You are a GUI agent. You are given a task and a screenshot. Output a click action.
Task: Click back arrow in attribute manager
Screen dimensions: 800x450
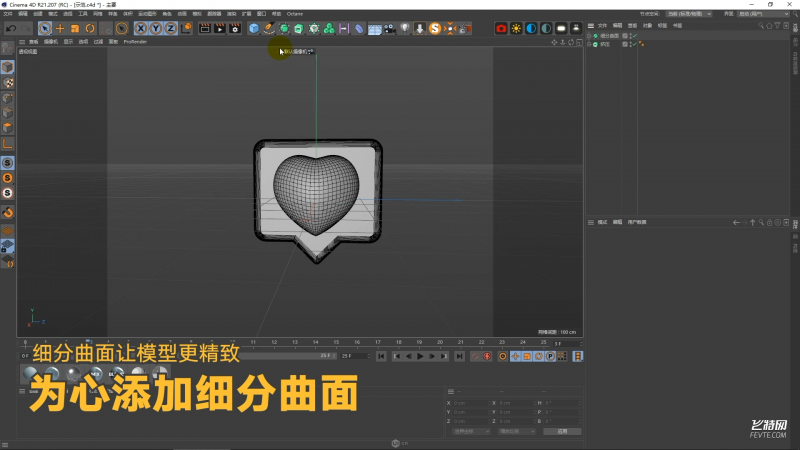pyautogui.click(x=736, y=222)
